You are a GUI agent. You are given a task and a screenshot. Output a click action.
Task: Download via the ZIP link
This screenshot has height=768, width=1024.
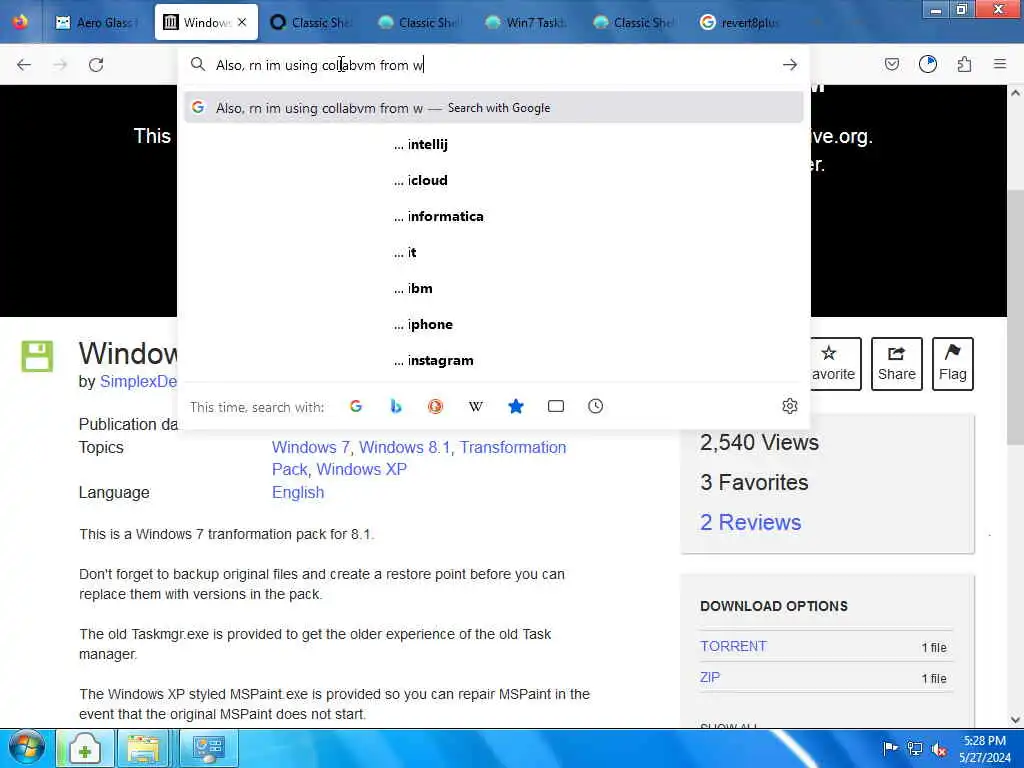pos(710,677)
